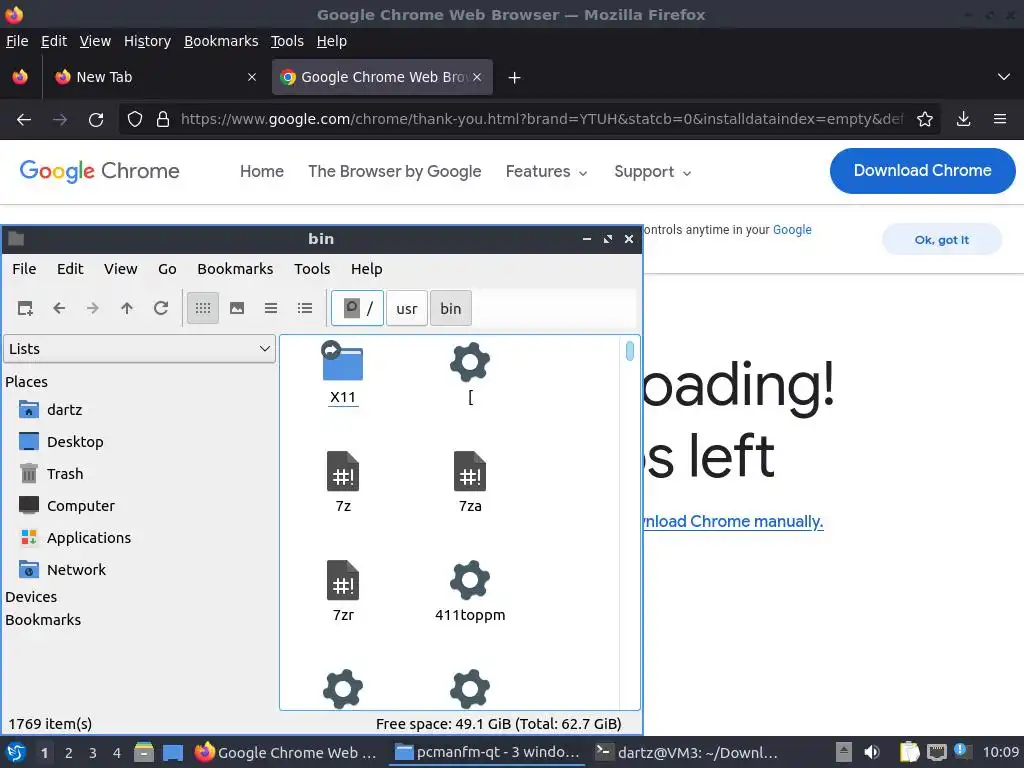Open pcmanfm-qt taskbar entry
1024x768 pixels.
point(487,753)
